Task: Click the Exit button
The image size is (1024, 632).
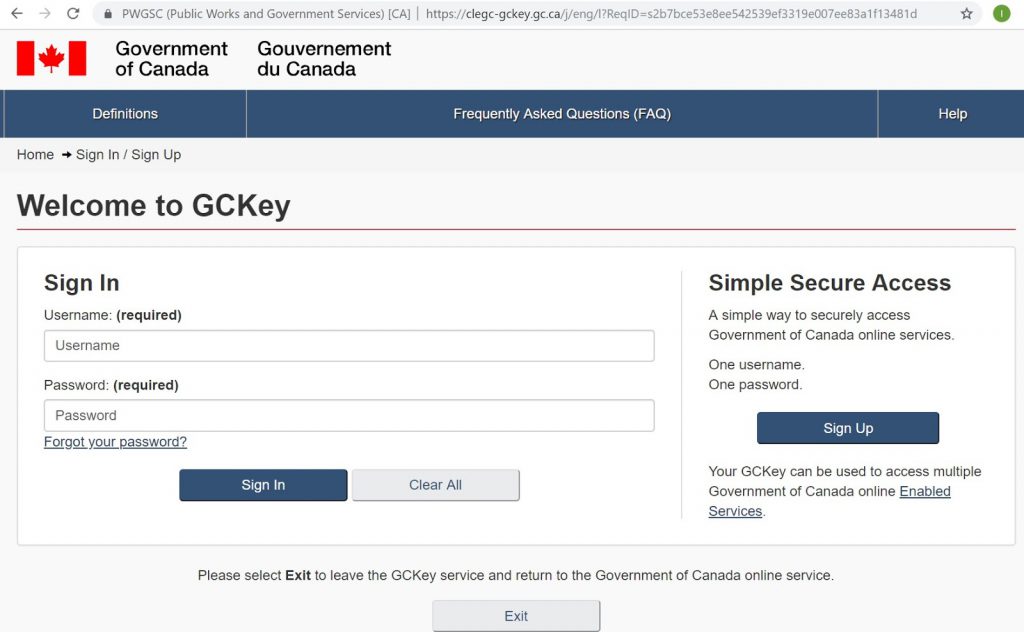Action: tap(516, 616)
